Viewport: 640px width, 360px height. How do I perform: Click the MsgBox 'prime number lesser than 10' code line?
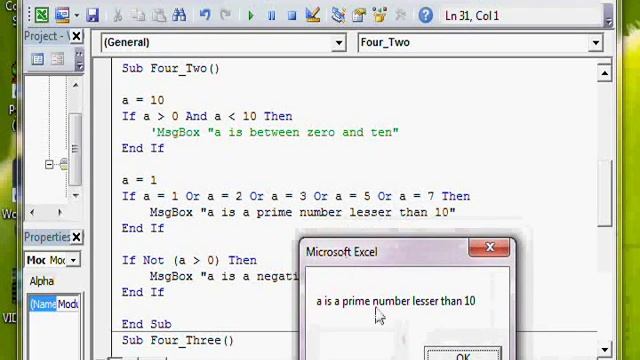[x=302, y=212]
